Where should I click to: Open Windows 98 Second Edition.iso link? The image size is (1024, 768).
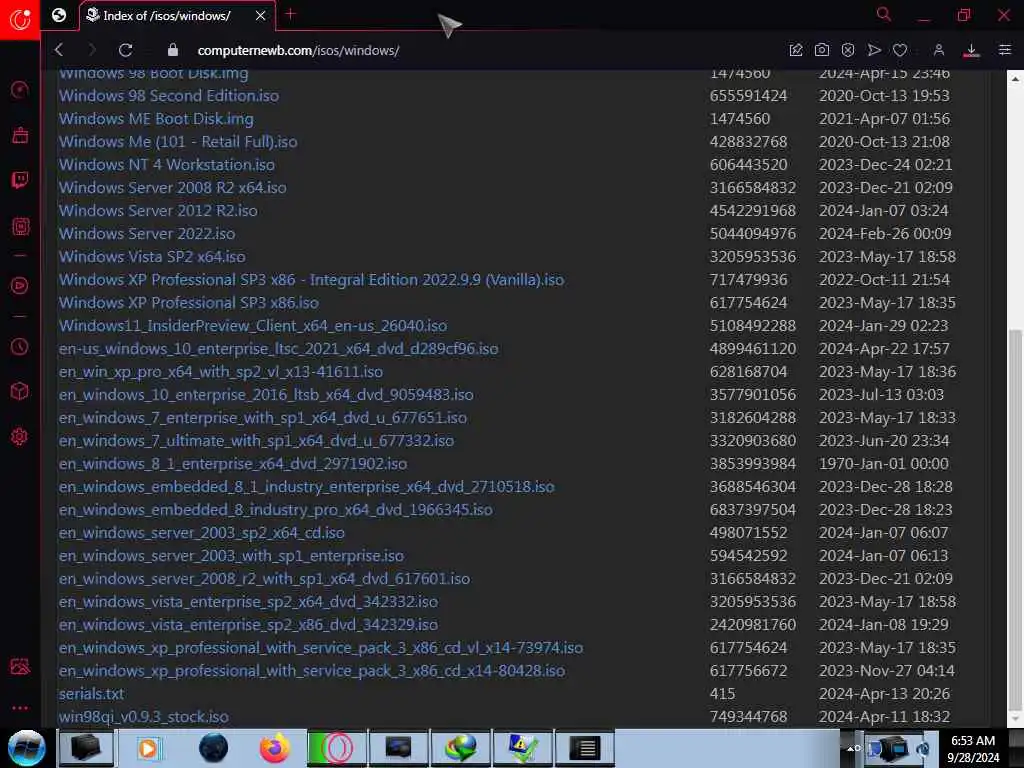168,96
